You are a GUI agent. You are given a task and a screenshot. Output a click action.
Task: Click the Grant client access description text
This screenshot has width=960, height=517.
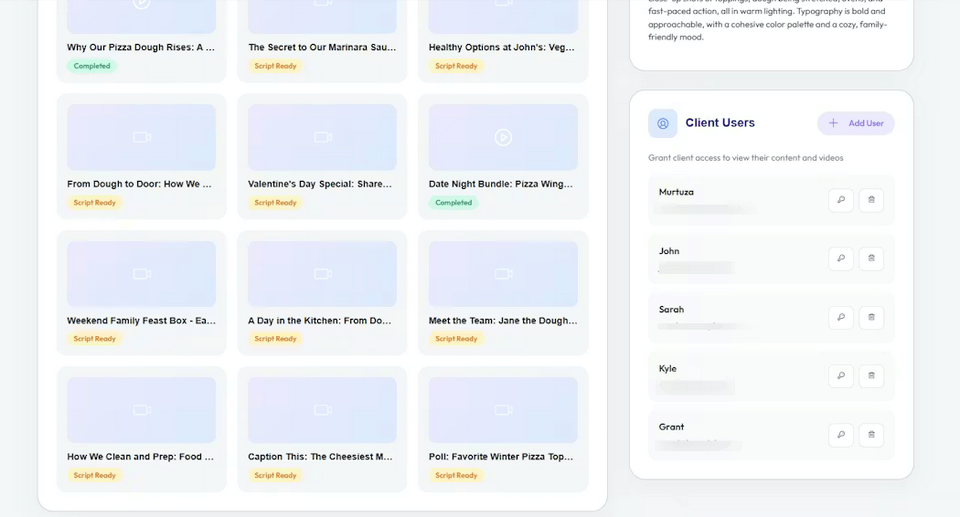click(x=746, y=158)
